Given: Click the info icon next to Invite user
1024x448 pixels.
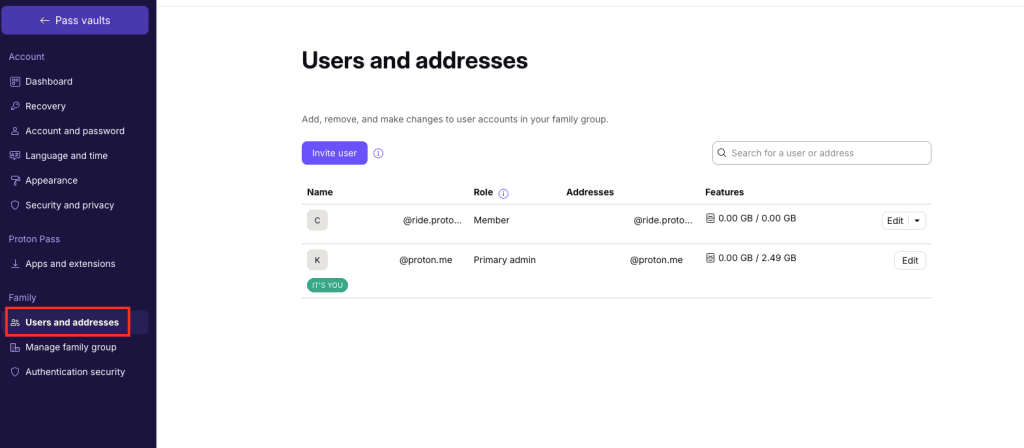Looking at the screenshot, I should pos(378,153).
